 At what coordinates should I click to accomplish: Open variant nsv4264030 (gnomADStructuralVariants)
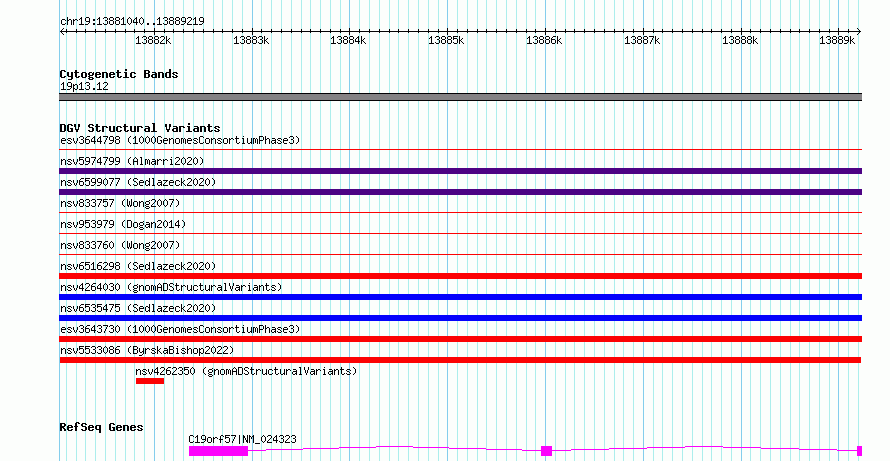tap(171, 287)
